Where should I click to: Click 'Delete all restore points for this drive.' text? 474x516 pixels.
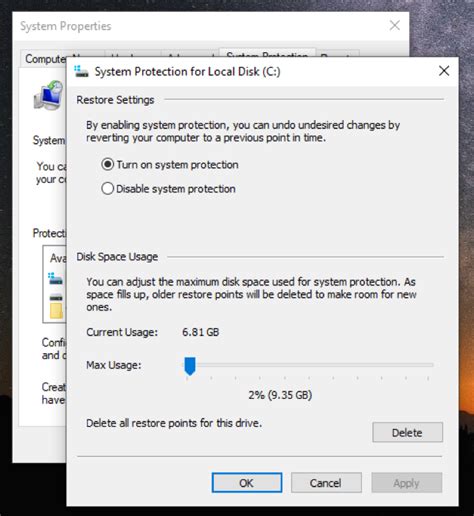coord(174,423)
